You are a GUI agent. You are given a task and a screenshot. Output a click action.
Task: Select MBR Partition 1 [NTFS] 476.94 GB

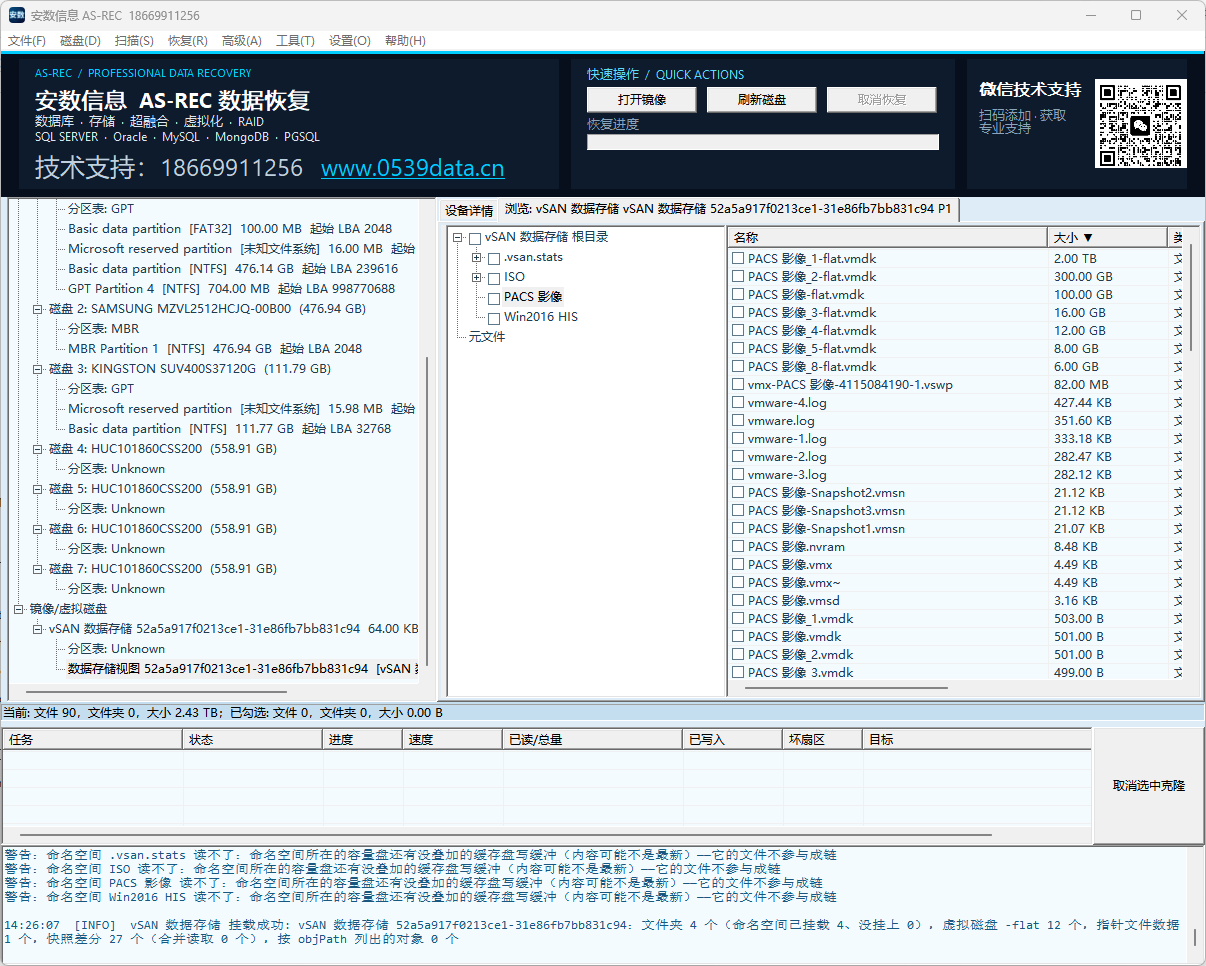(x=215, y=349)
